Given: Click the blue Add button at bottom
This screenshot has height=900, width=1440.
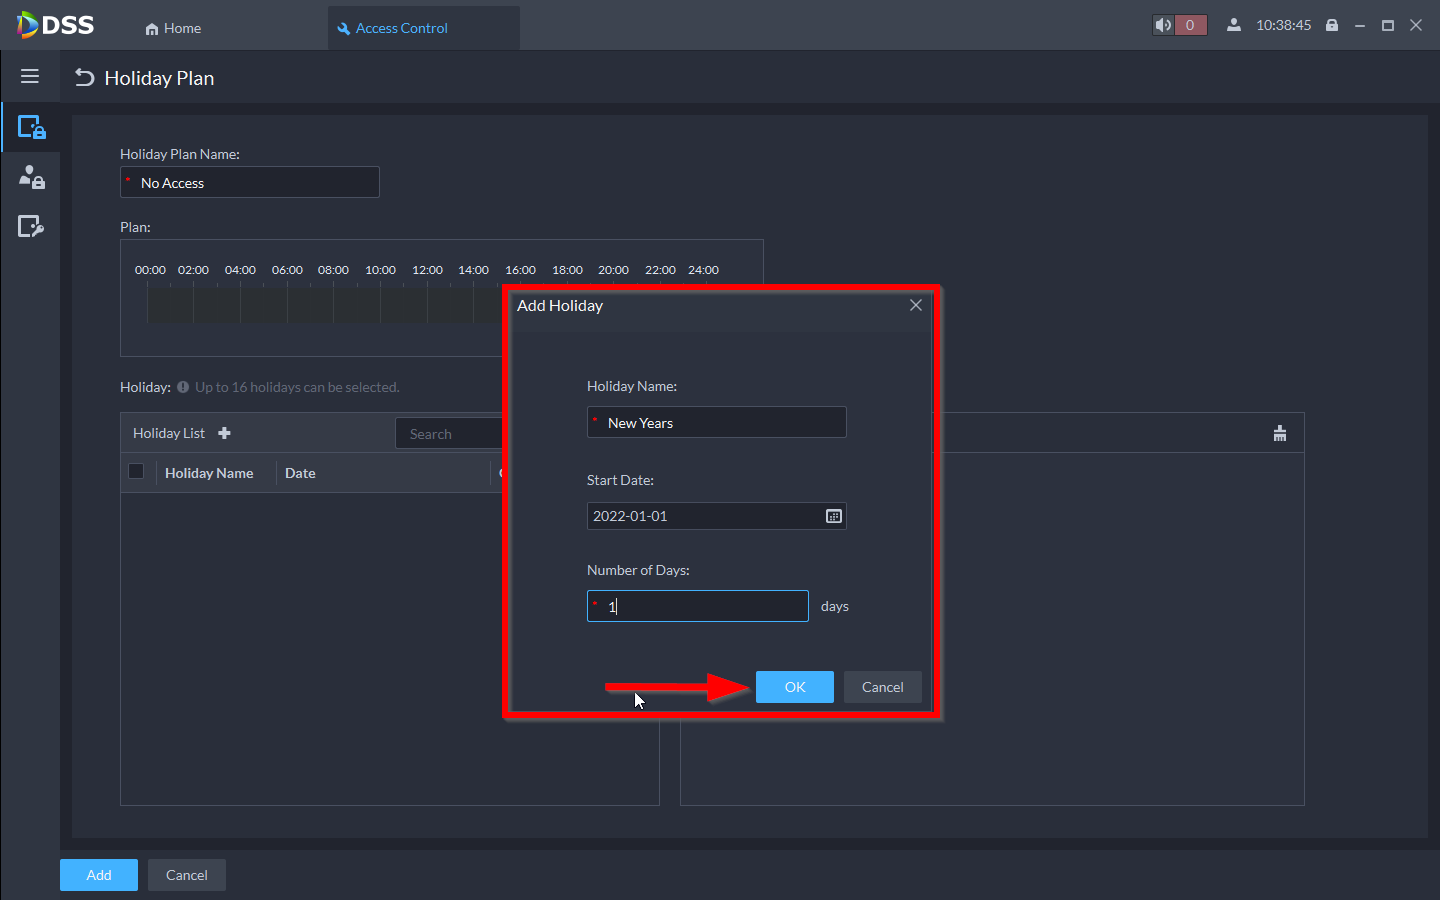Looking at the screenshot, I should pos(99,875).
